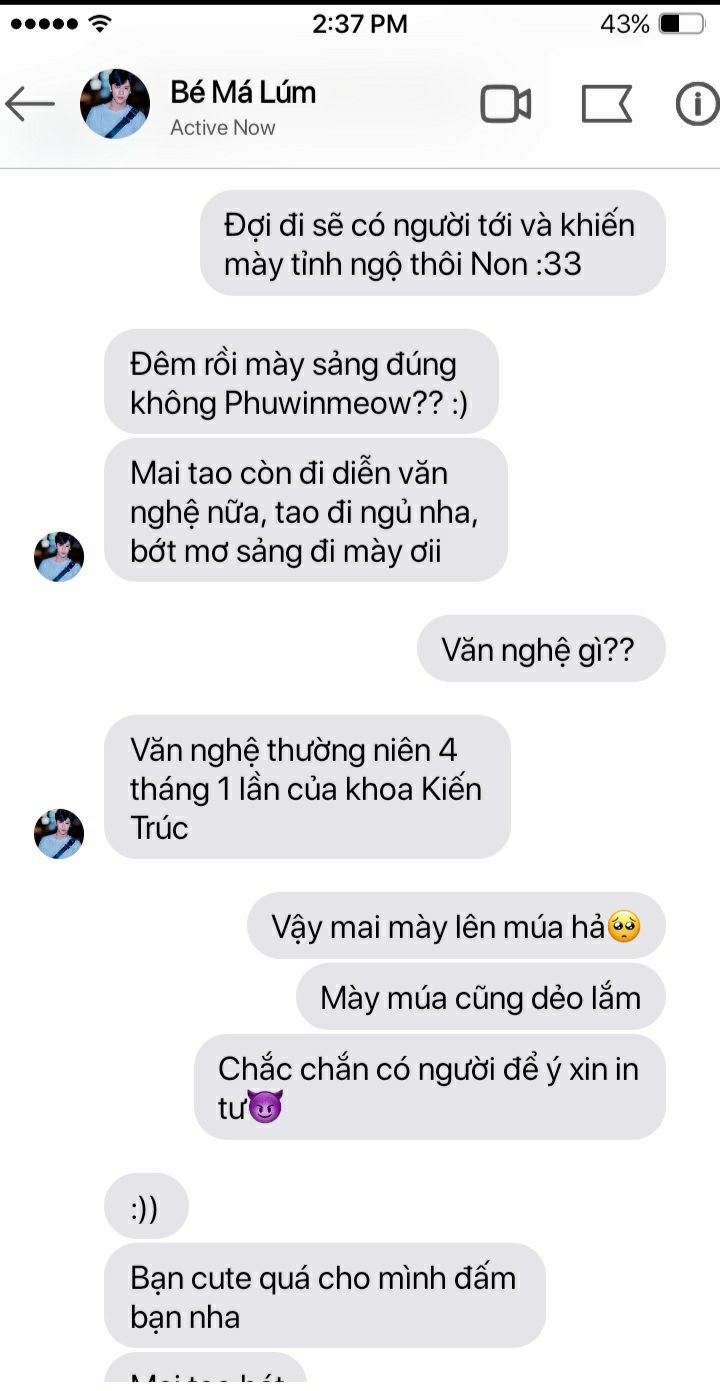Open contact name Bé Má Lúm
720x1391 pixels.
[x=243, y=92]
